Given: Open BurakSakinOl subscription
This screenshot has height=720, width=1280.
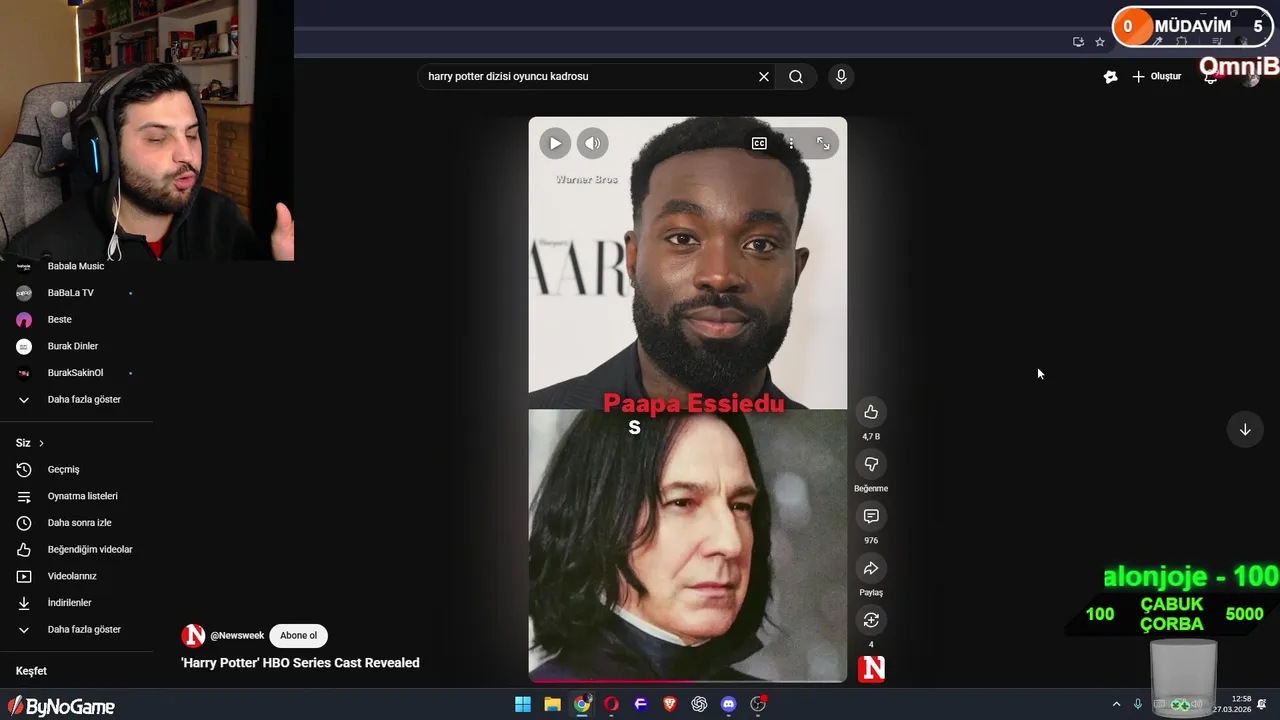Looking at the screenshot, I should 76,373.
